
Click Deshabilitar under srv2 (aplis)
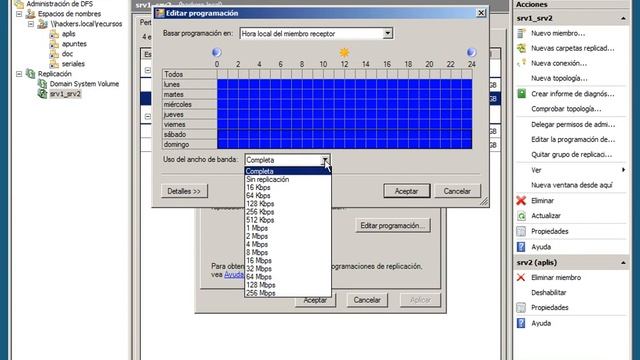(x=549, y=293)
